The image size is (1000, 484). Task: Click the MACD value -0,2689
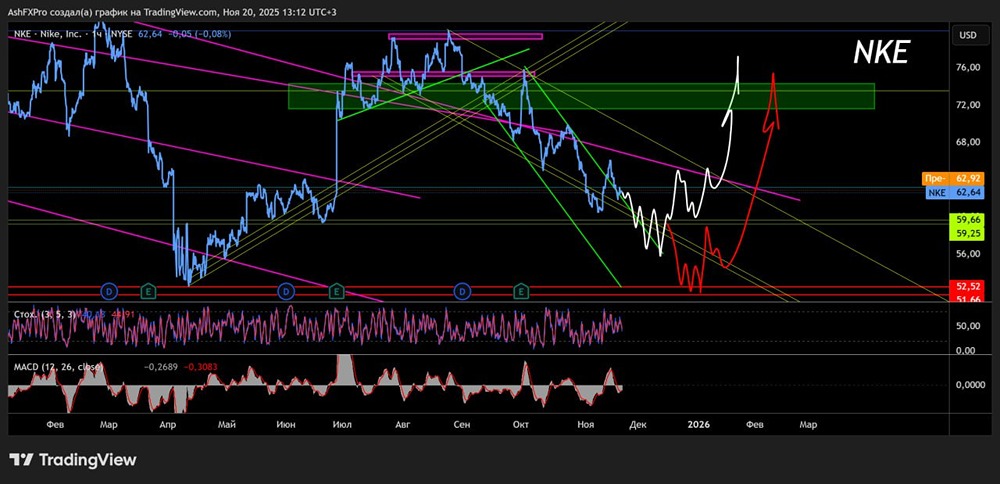[159, 367]
